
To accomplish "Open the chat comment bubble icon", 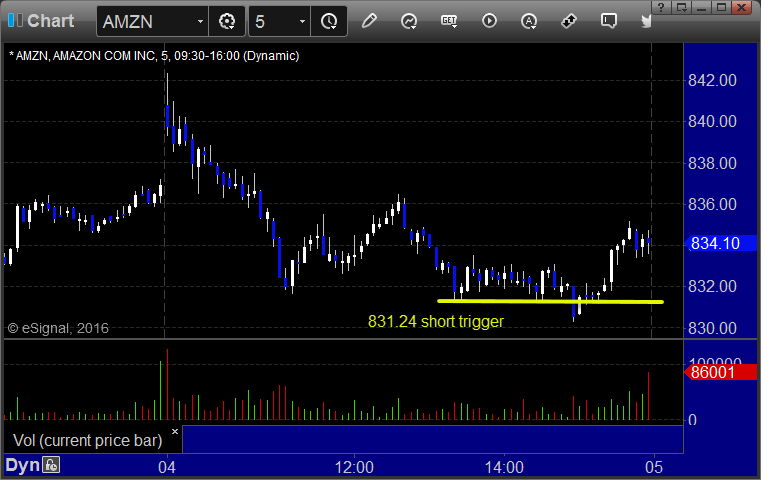I will coord(609,21).
